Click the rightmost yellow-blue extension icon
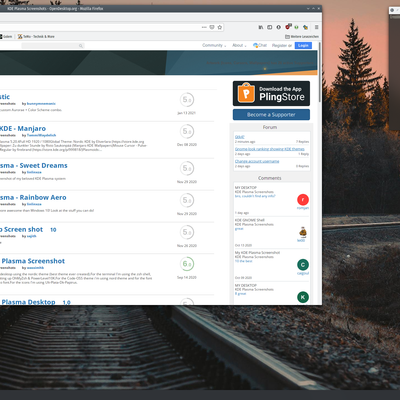 coord(305,27)
